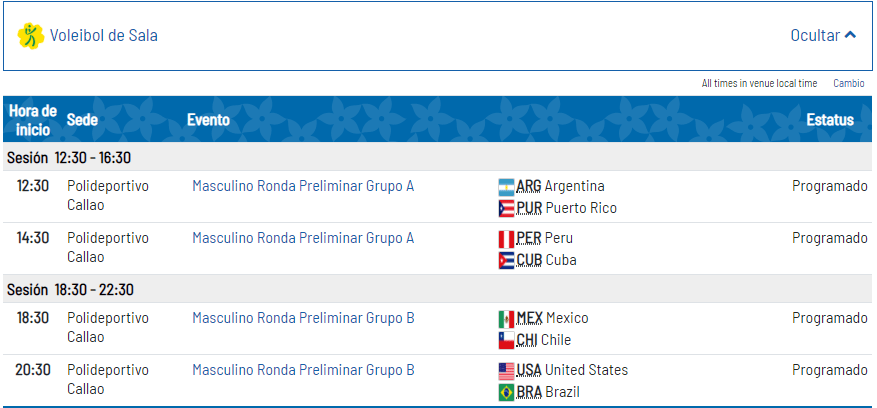
Task: Click the Brazil flag icon
Action: [x=506, y=393]
